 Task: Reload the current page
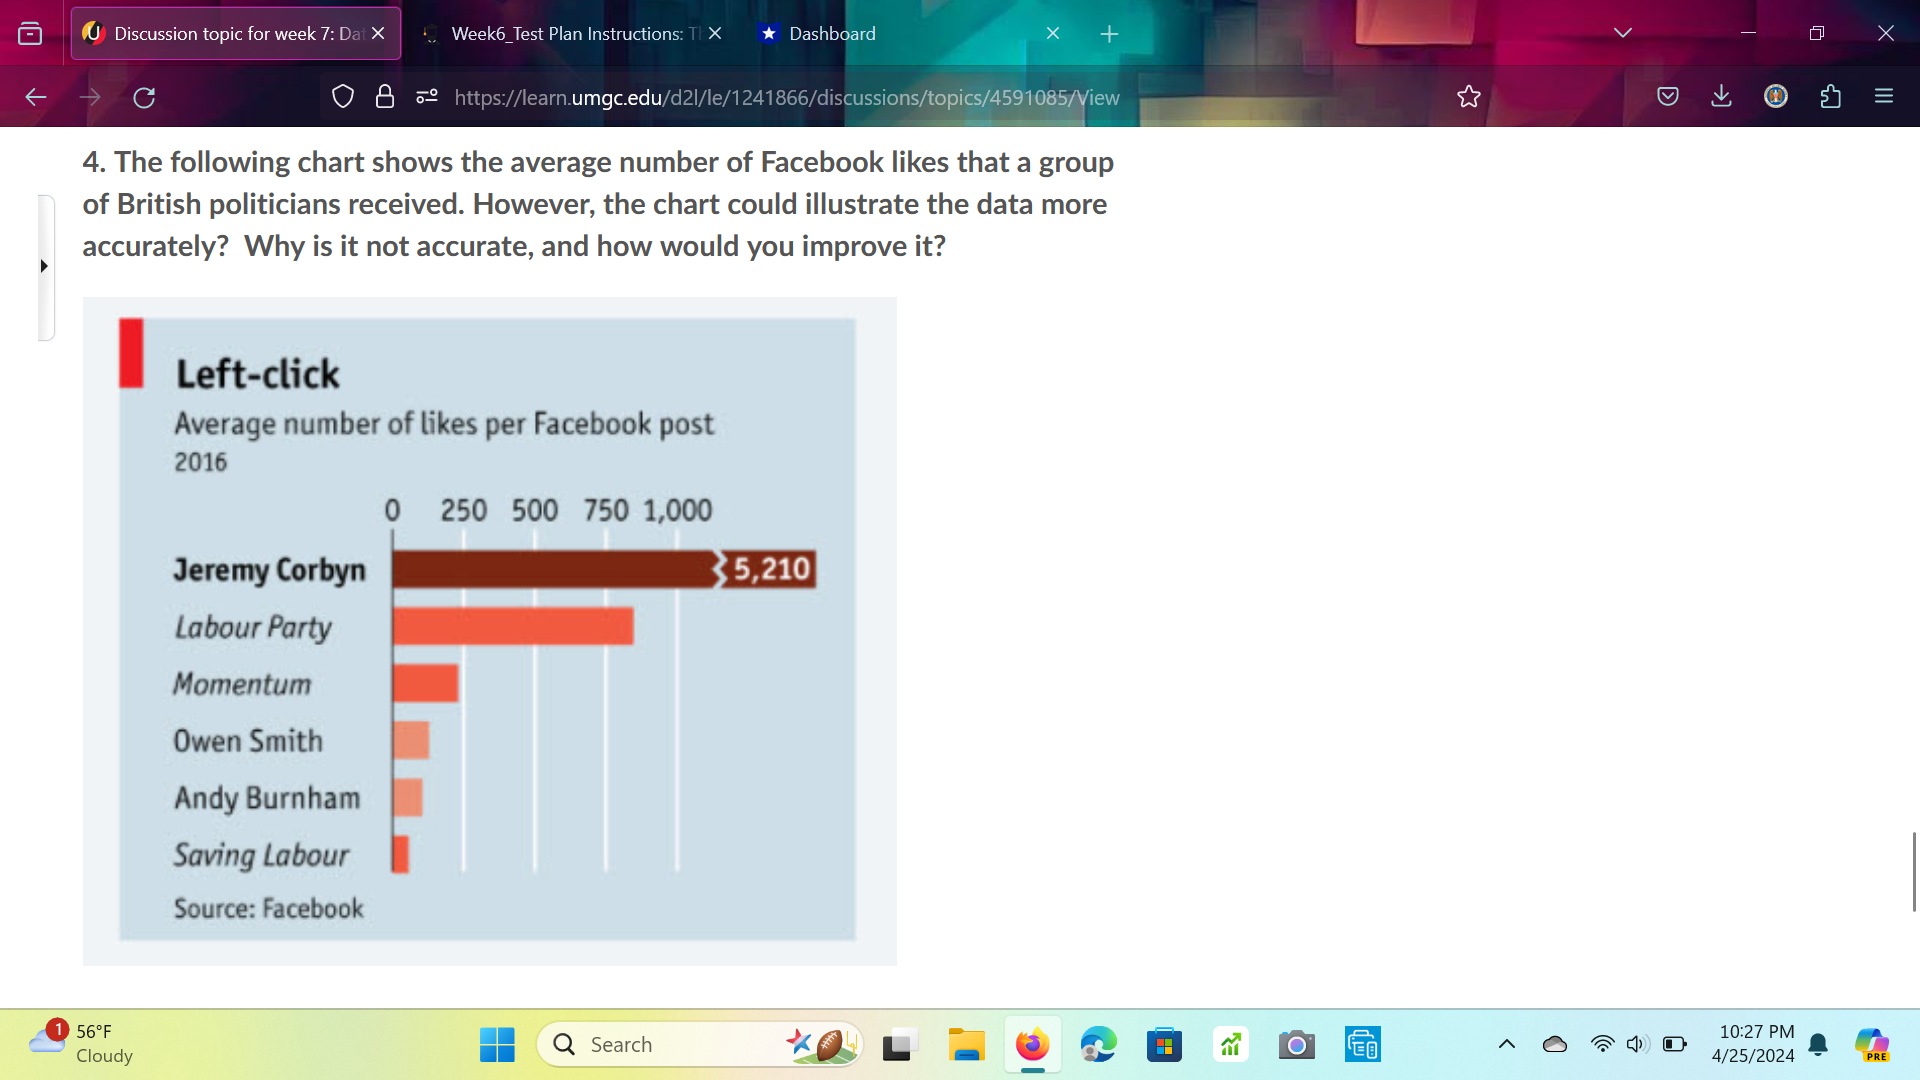pyautogui.click(x=144, y=96)
